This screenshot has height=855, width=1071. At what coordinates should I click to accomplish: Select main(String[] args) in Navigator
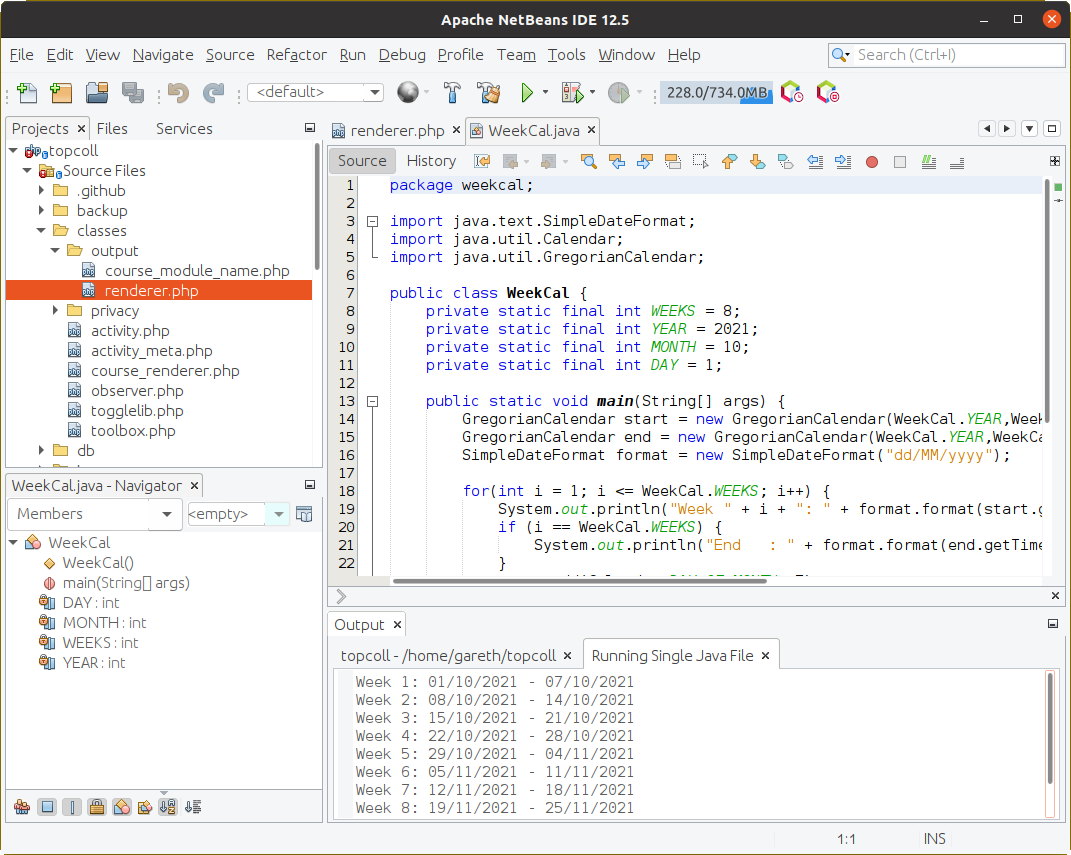pyautogui.click(x=126, y=583)
